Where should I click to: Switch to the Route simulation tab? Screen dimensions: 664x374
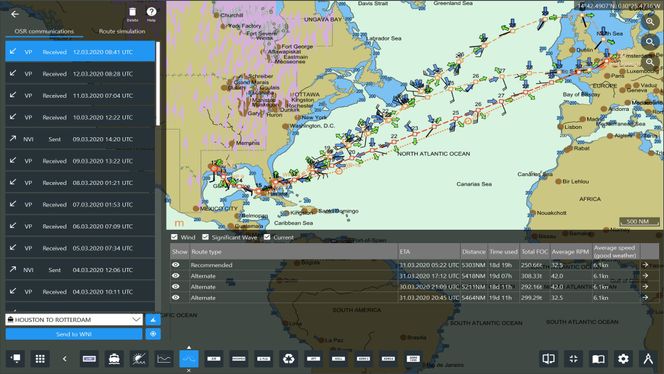pos(122,31)
